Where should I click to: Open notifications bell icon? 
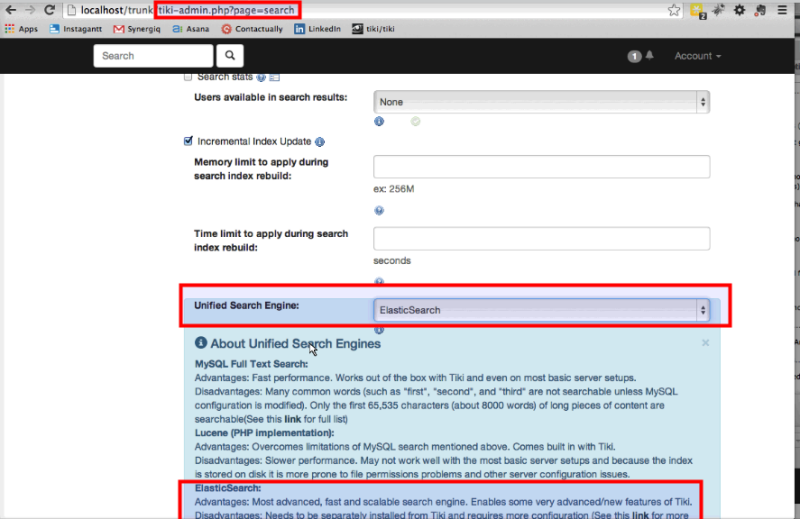[649, 55]
